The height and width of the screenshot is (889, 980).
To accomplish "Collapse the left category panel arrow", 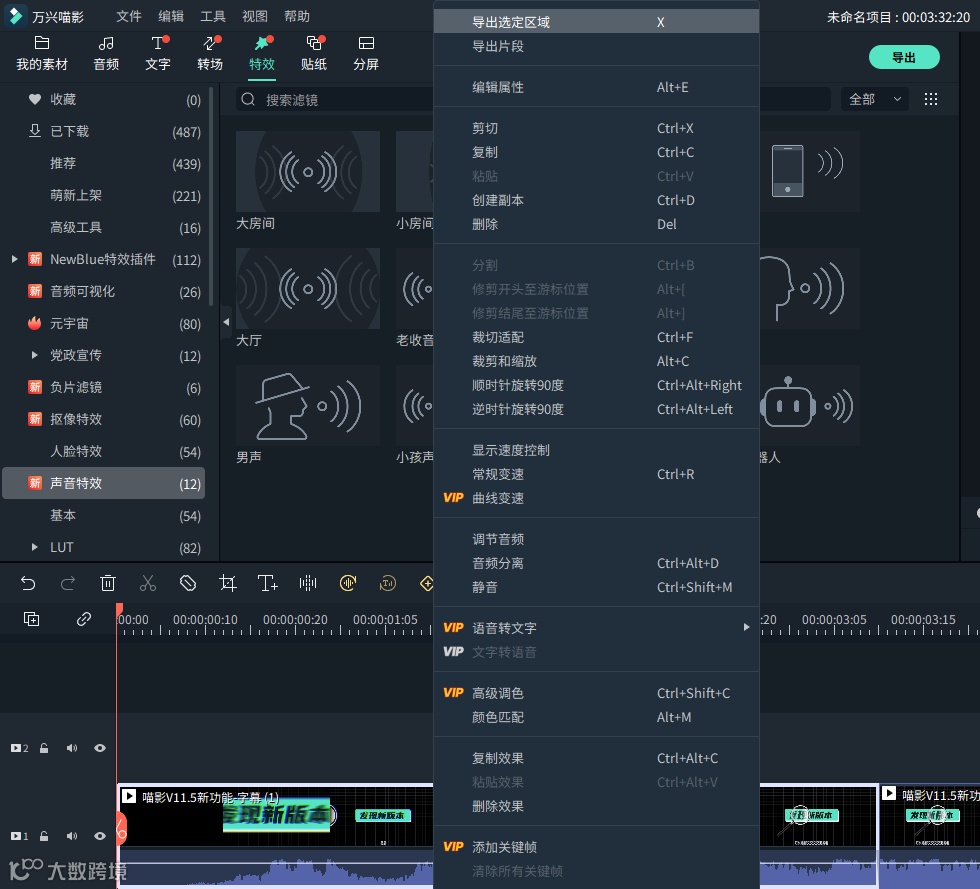I will tap(226, 322).
